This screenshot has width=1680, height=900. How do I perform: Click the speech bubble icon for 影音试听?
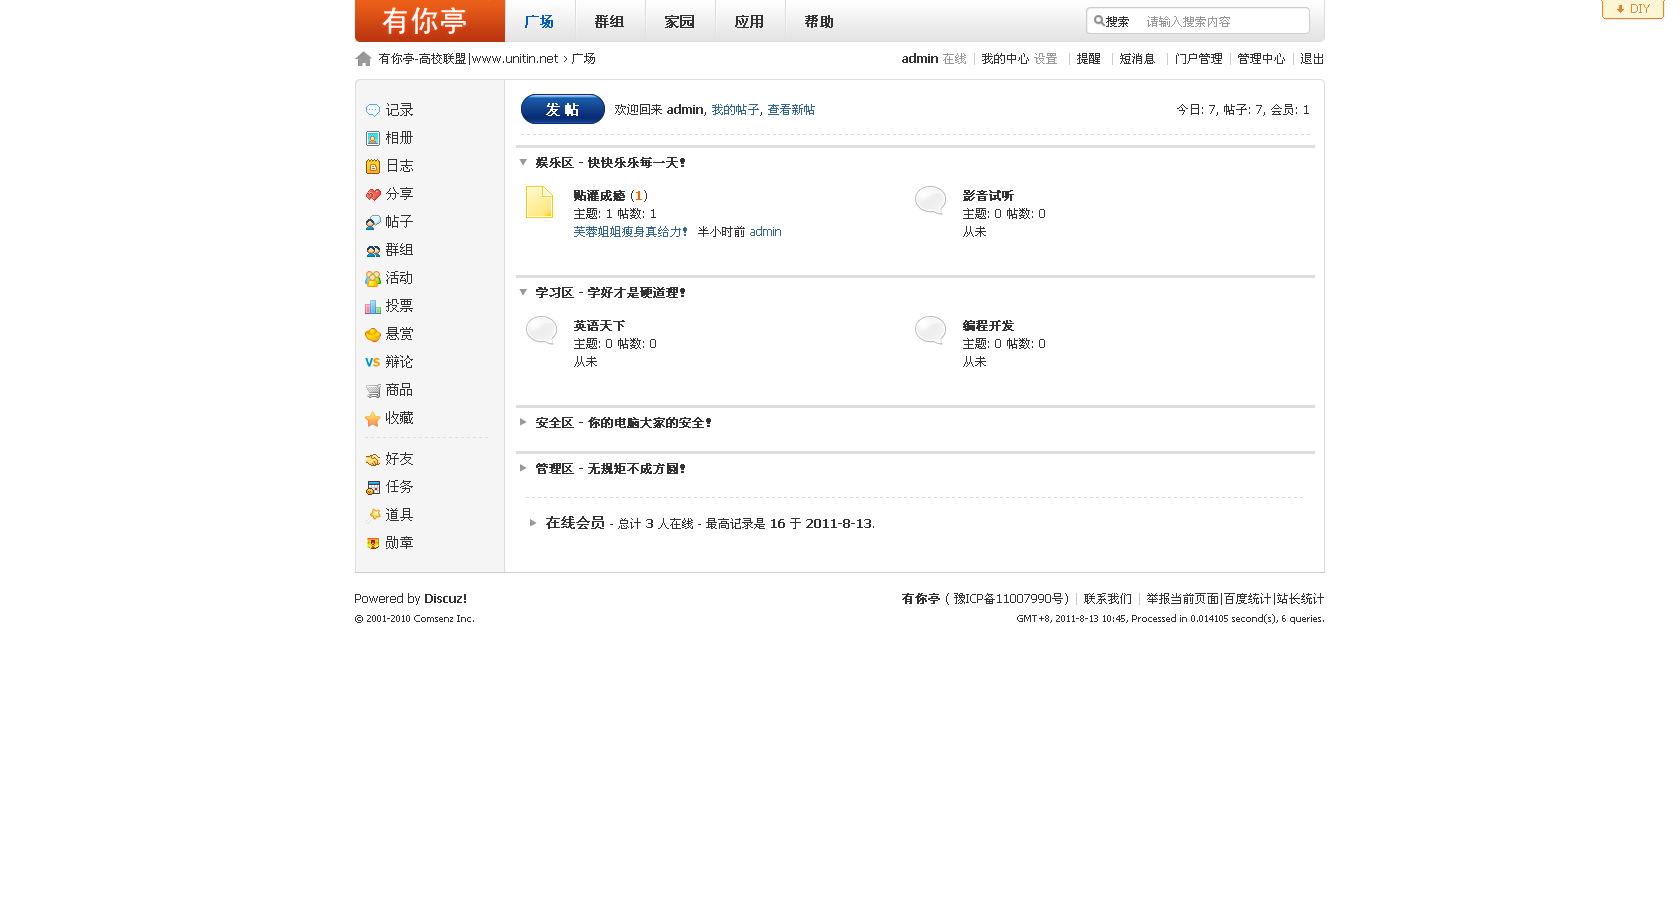coord(930,200)
